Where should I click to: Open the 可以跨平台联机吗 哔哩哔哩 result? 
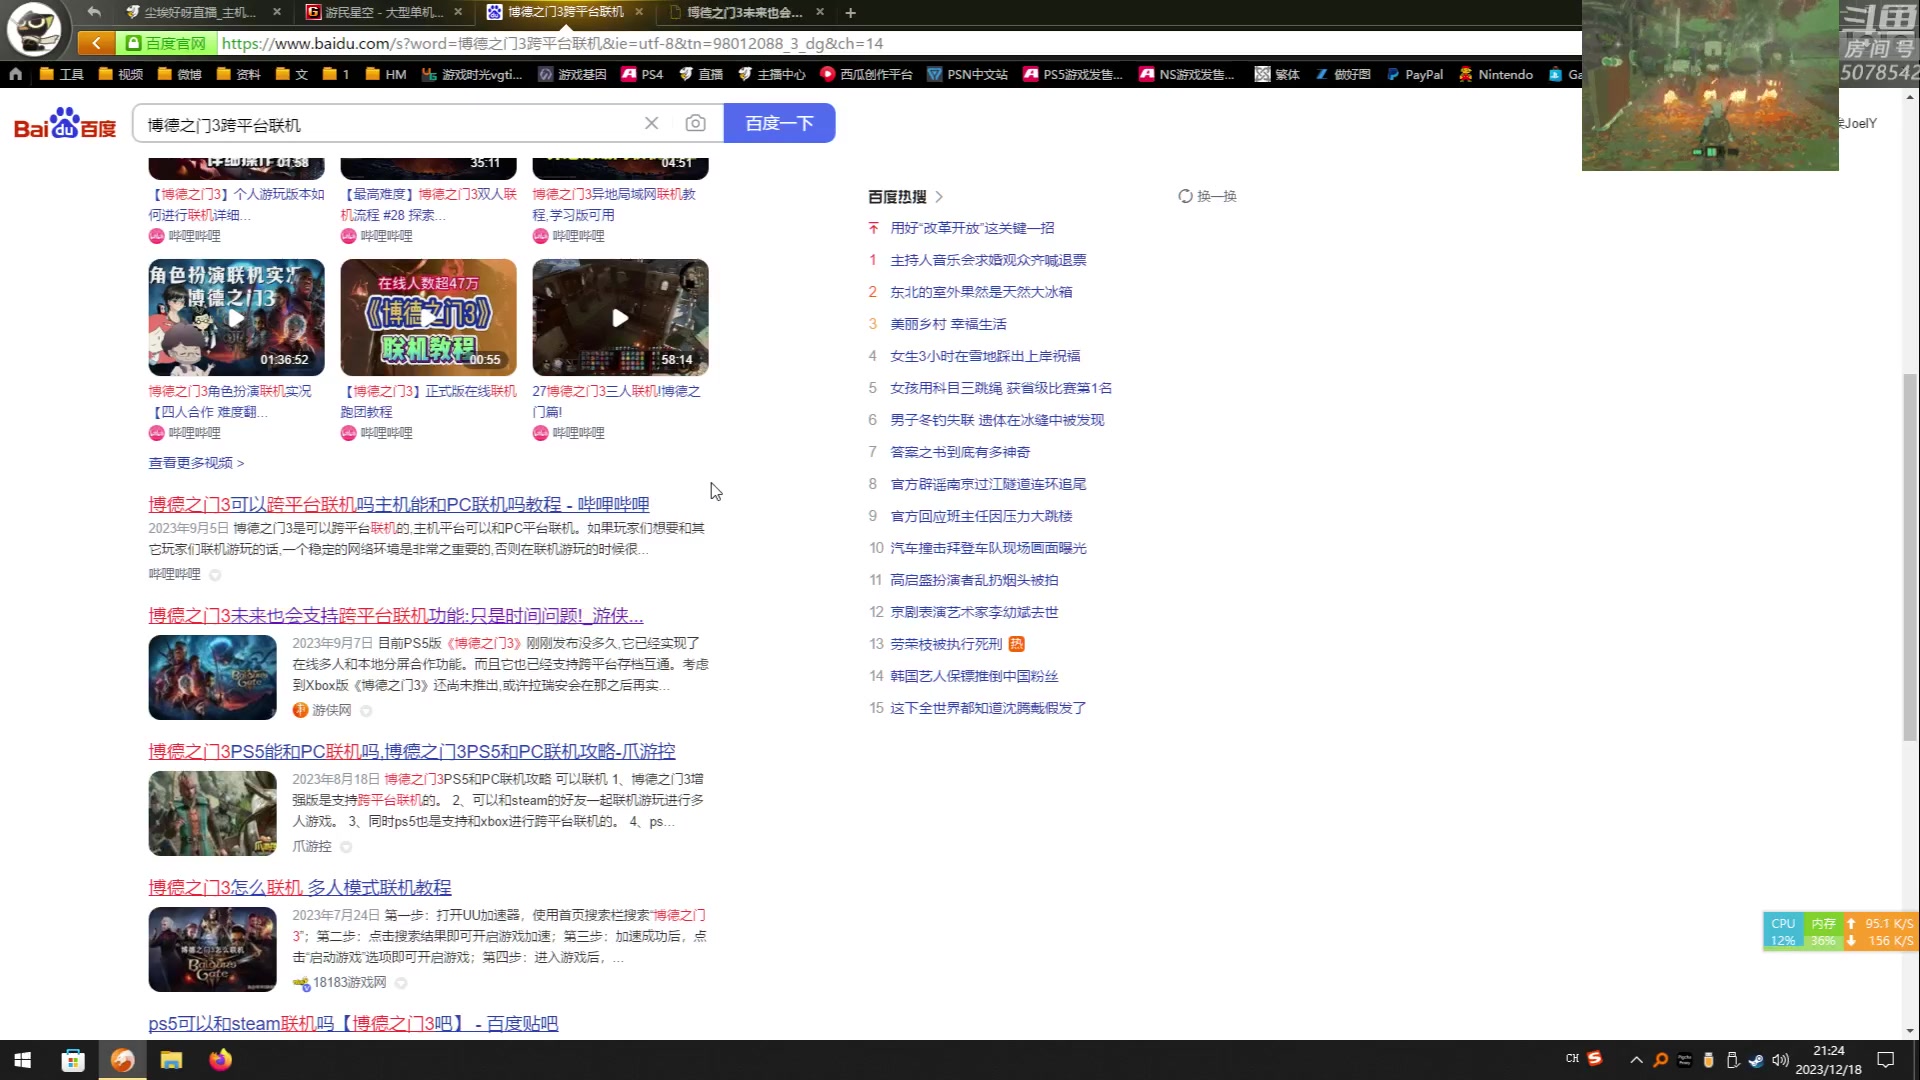click(x=399, y=504)
